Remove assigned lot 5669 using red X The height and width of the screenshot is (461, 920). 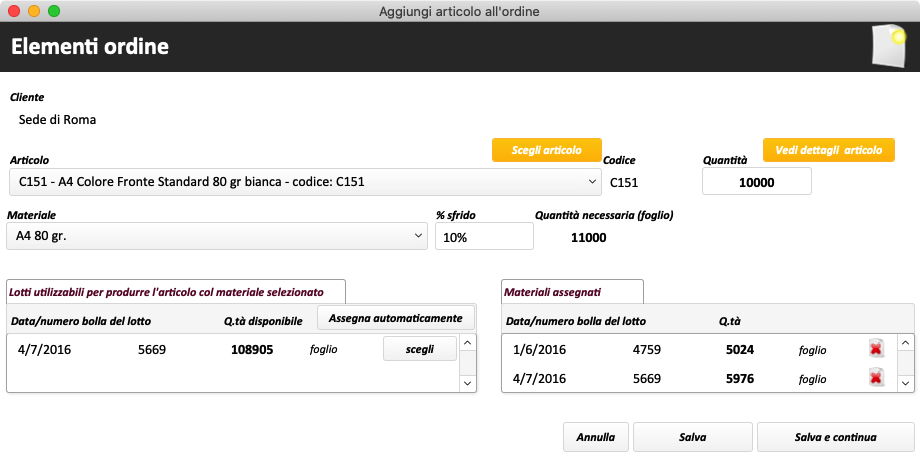875,378
